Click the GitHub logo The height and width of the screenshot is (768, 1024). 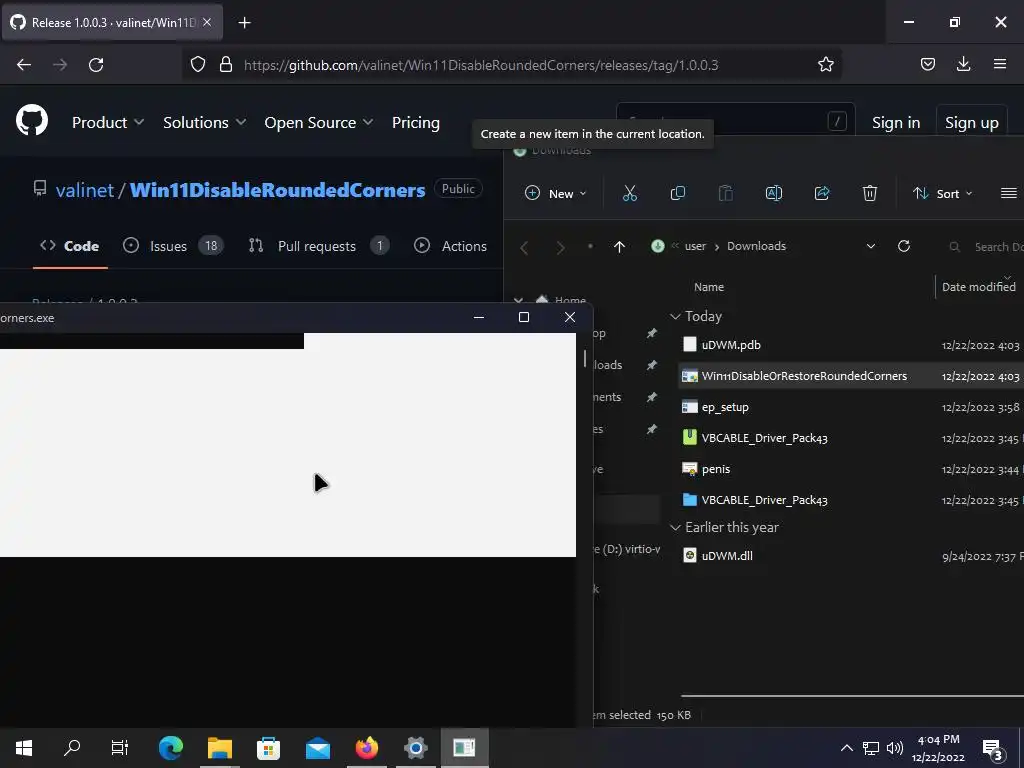tap(32, 121)
